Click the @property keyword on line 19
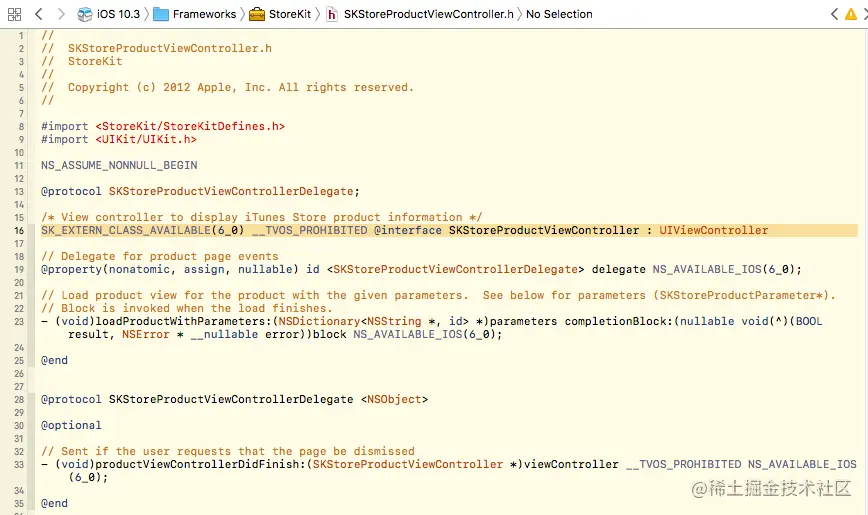 click(71, 270)
